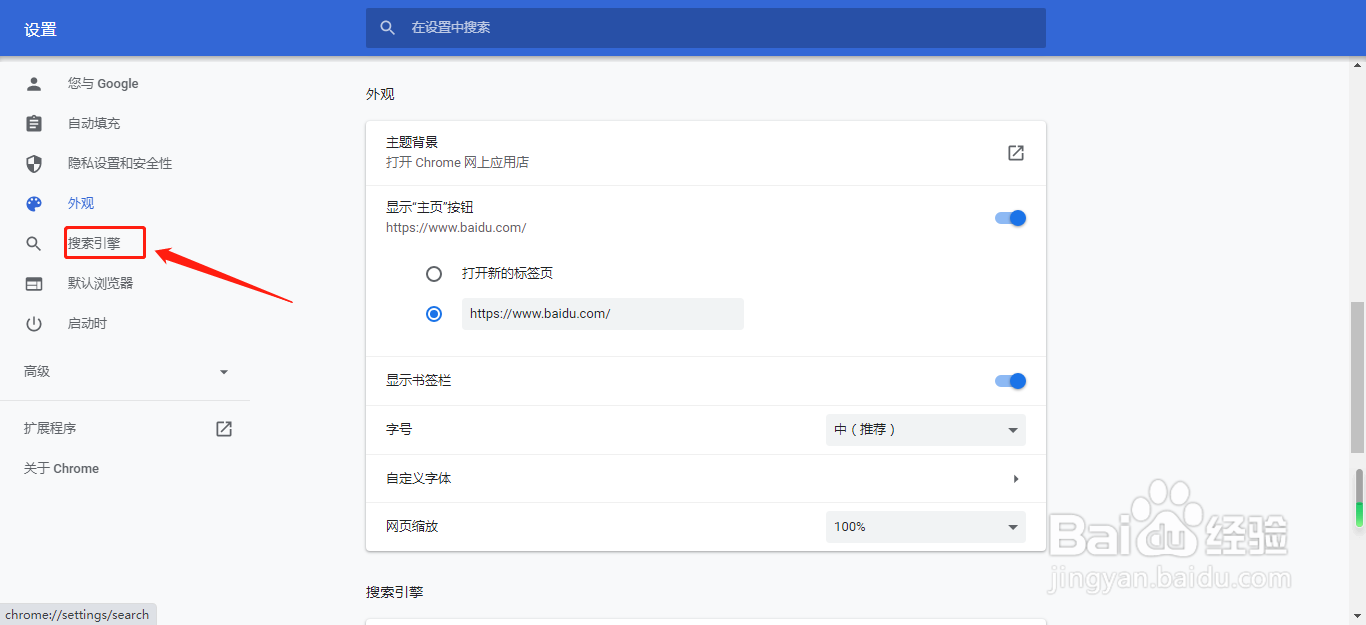Viewport: 1366px width, 625px height.
Task: Click the person icon beside 您与 Google
Action: [34, 84]
